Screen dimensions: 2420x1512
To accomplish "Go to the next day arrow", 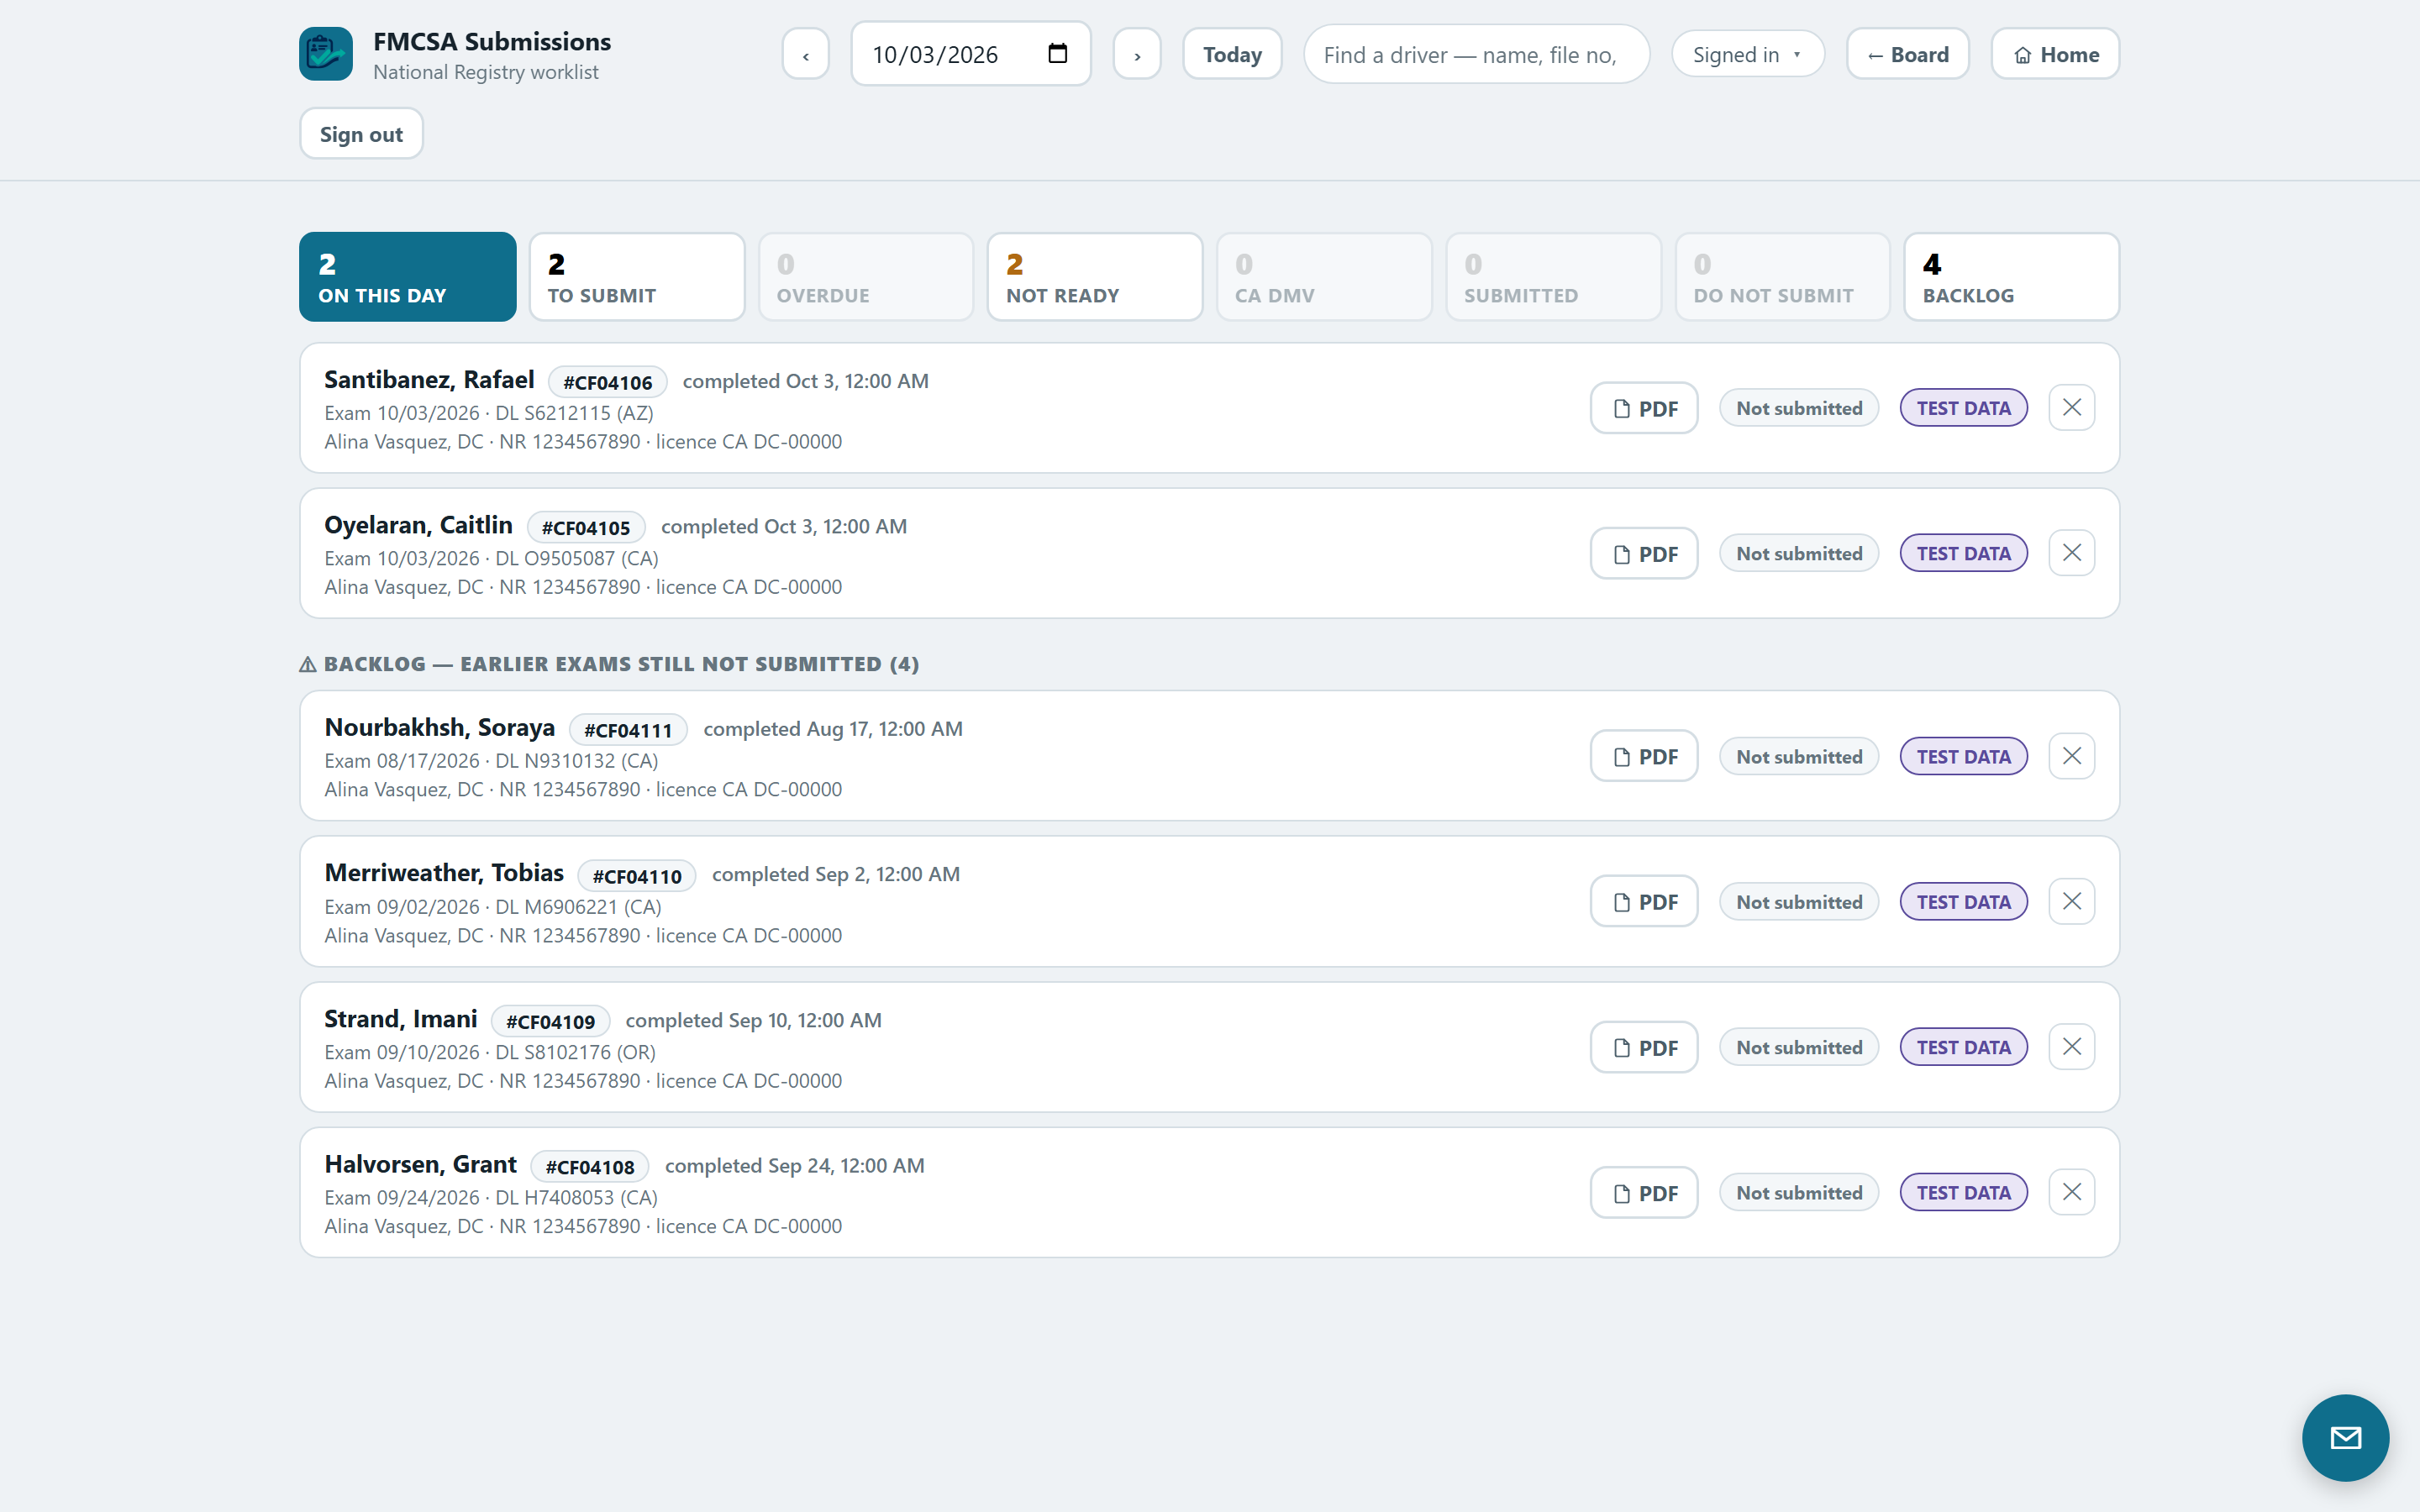I will pos(1137,54).
